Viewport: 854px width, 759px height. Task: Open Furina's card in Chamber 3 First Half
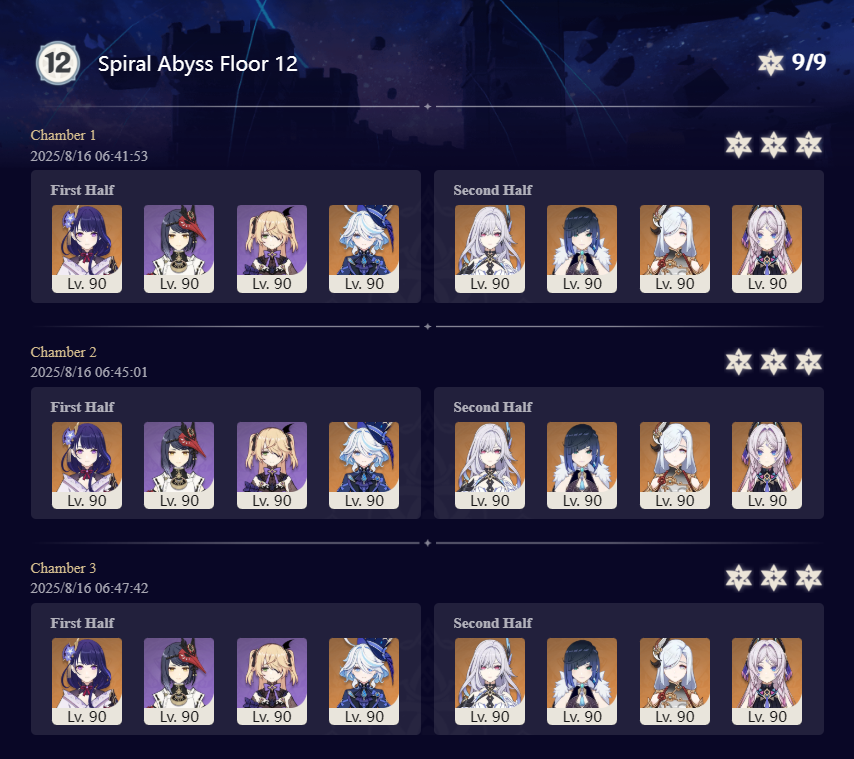coord(364,682)
